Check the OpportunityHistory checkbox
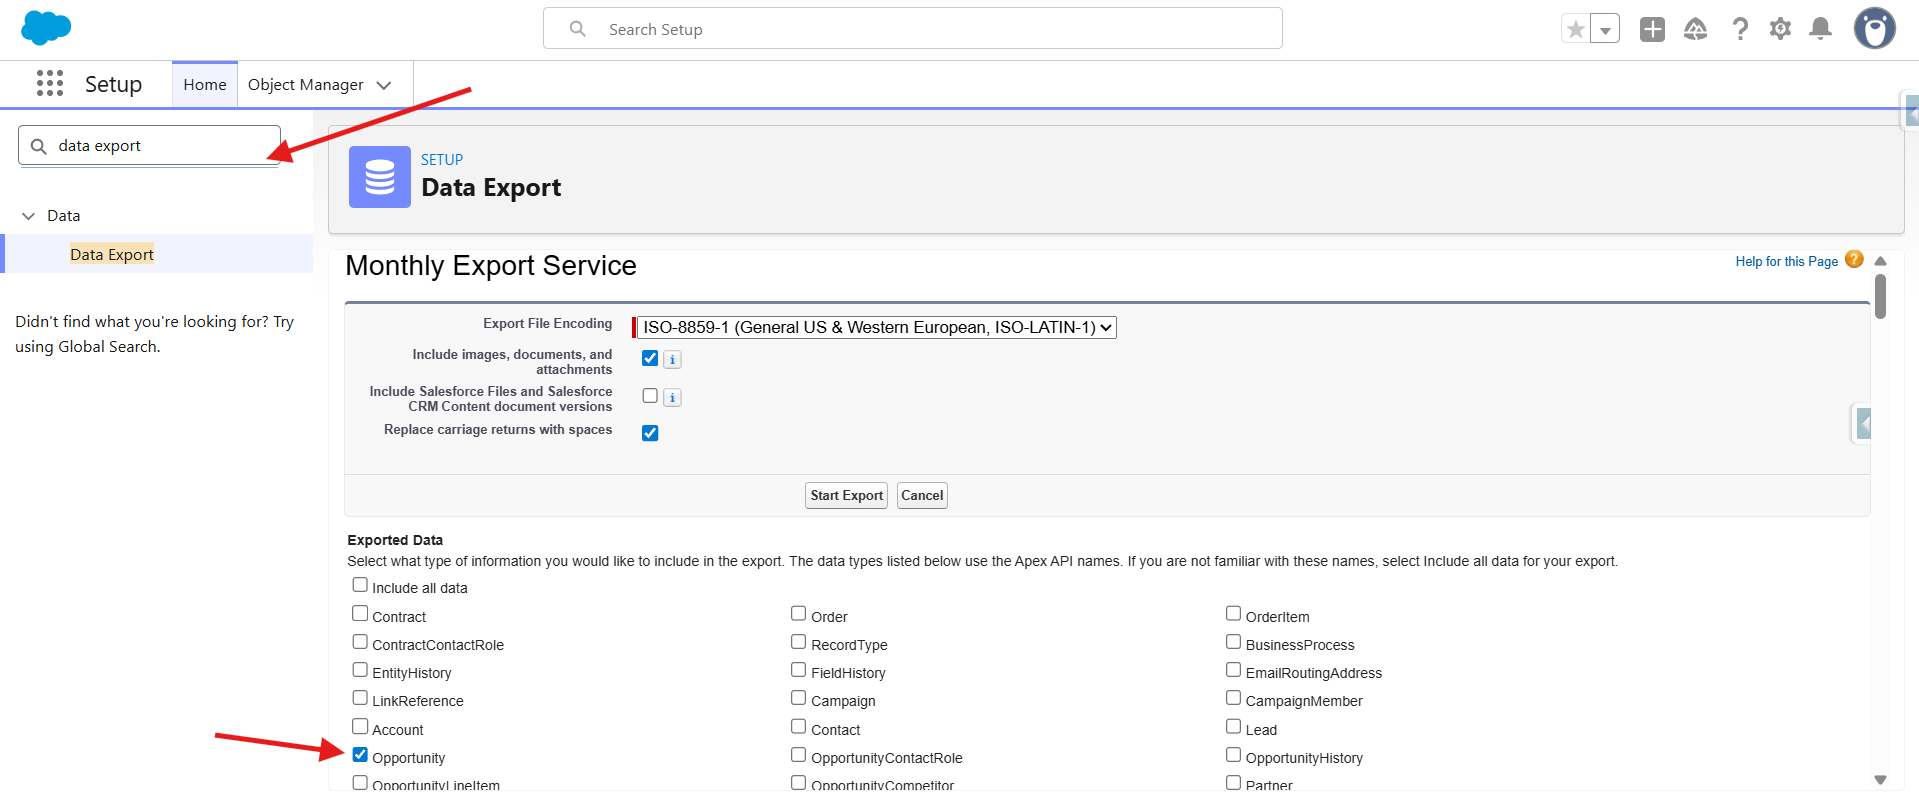This screenshot has height=805, width=1919. coord(1234,755)
